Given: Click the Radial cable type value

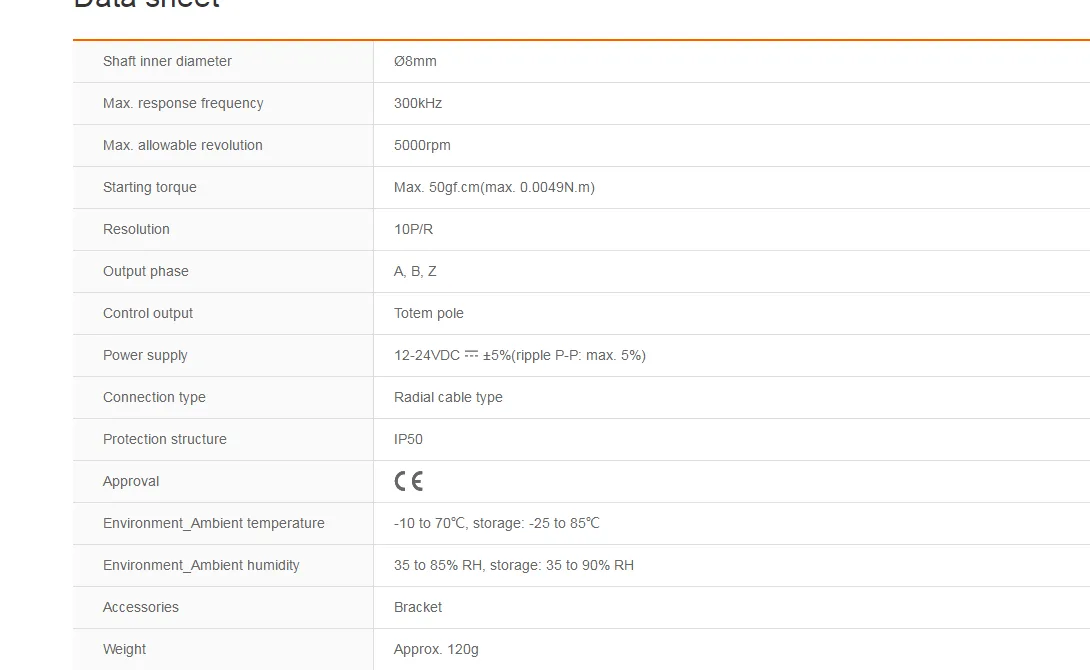Looking at the screenshot, I should point(448,397).
